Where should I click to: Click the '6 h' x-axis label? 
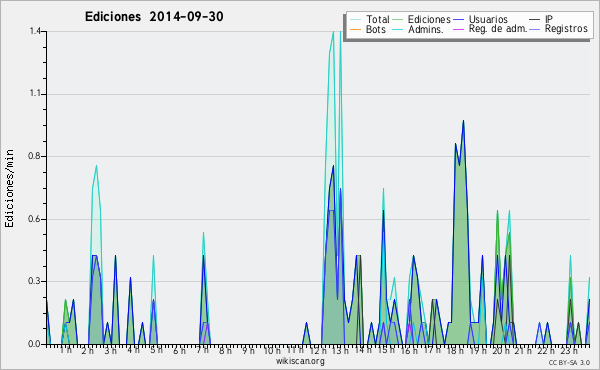pos(179,350)
